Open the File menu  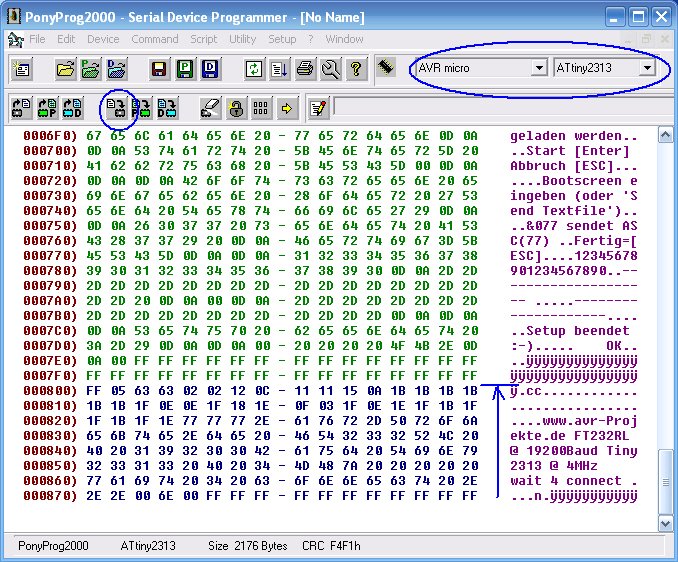click(37, 39)
